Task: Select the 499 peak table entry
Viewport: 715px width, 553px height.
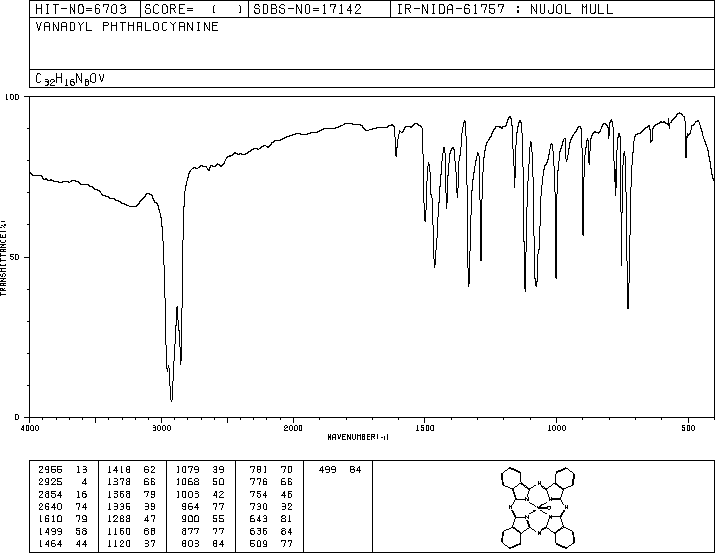Action: 340,470
